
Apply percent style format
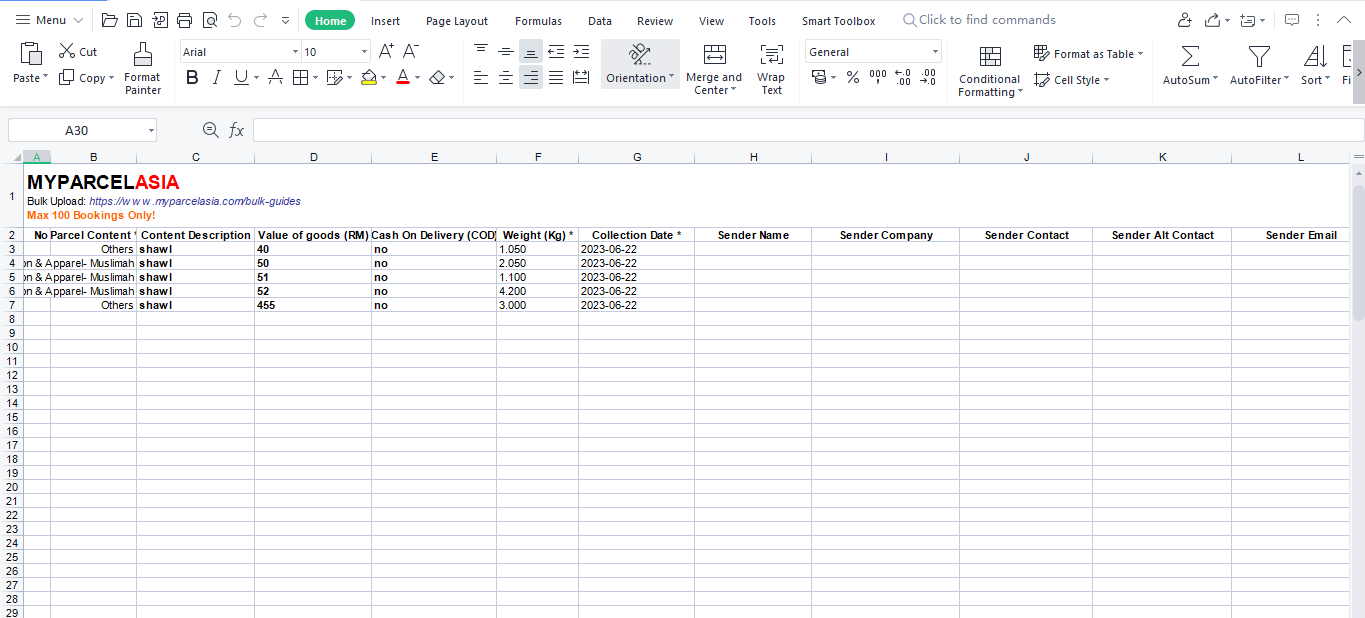853,77
